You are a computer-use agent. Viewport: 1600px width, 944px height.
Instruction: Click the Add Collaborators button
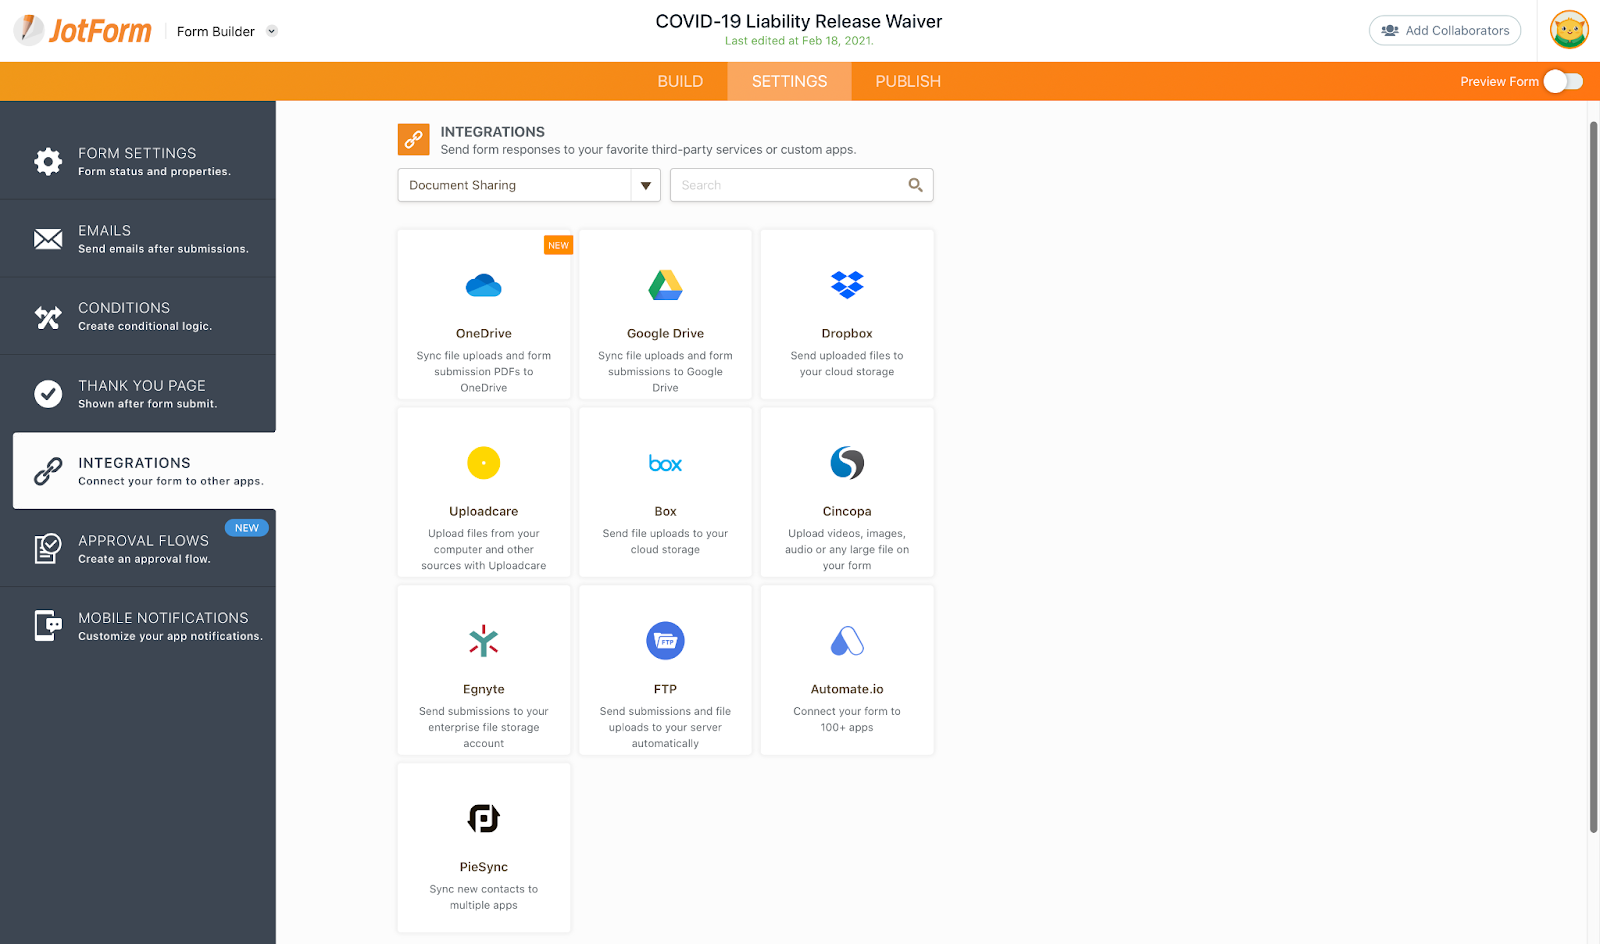coord(1445,31)
